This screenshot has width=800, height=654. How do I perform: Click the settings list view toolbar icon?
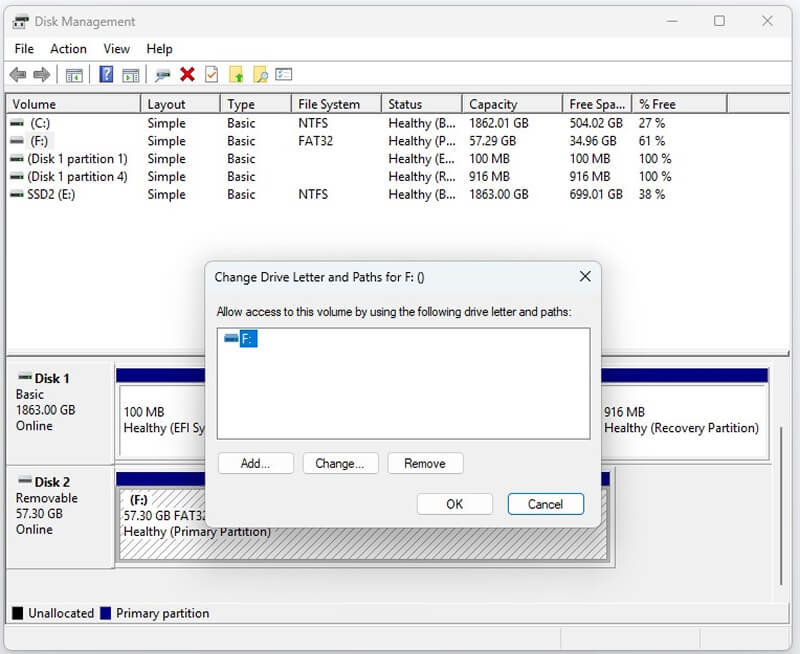point(284,74)
